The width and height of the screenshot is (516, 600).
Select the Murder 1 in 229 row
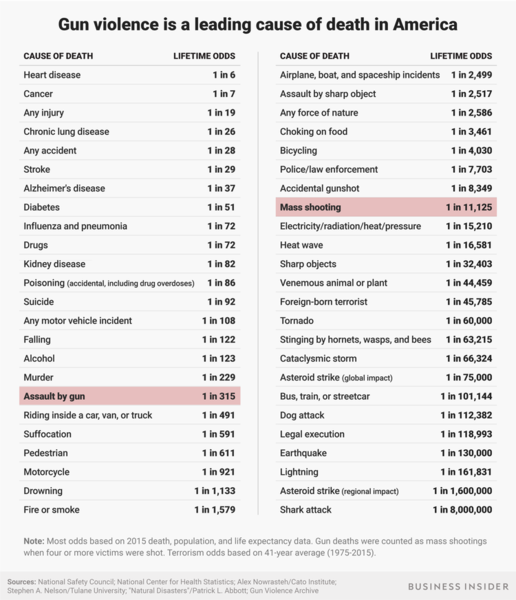coord(130,377)
